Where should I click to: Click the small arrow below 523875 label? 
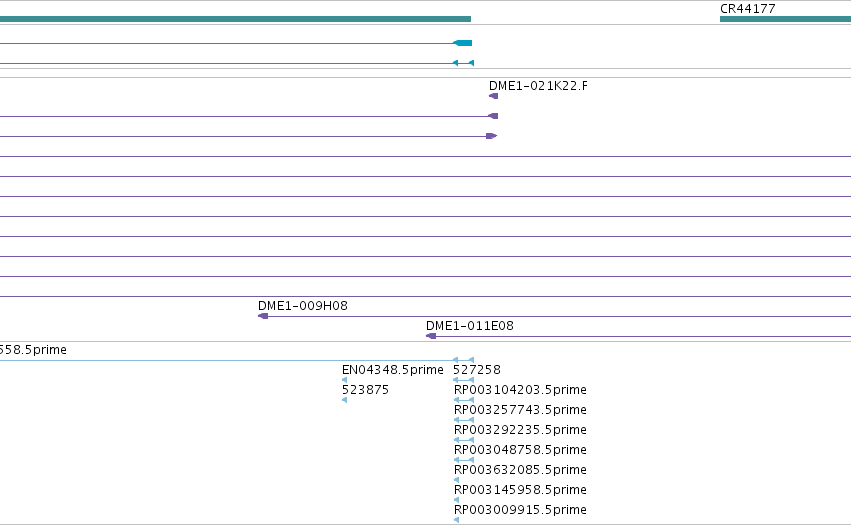[x=345, y=400]
